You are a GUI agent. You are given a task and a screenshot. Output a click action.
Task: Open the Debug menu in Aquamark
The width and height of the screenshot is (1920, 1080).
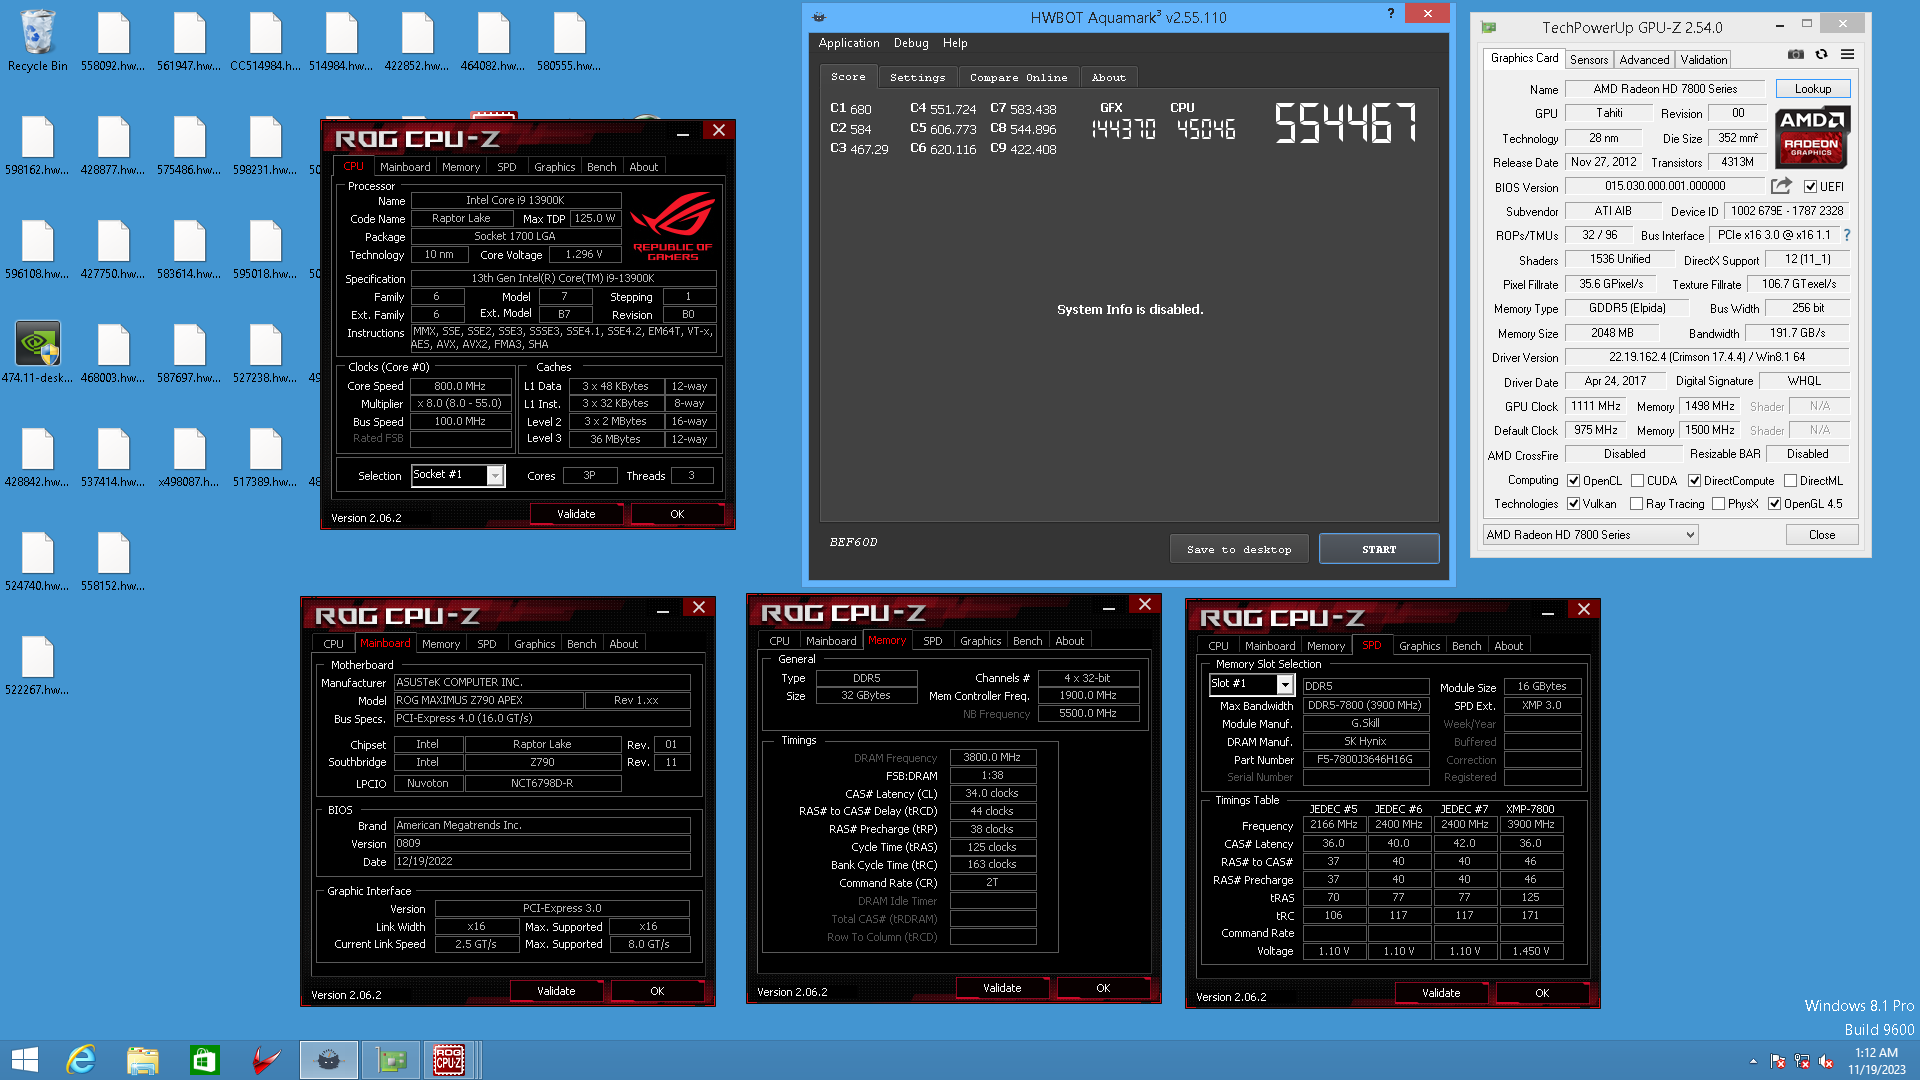(x=910, y=43)
